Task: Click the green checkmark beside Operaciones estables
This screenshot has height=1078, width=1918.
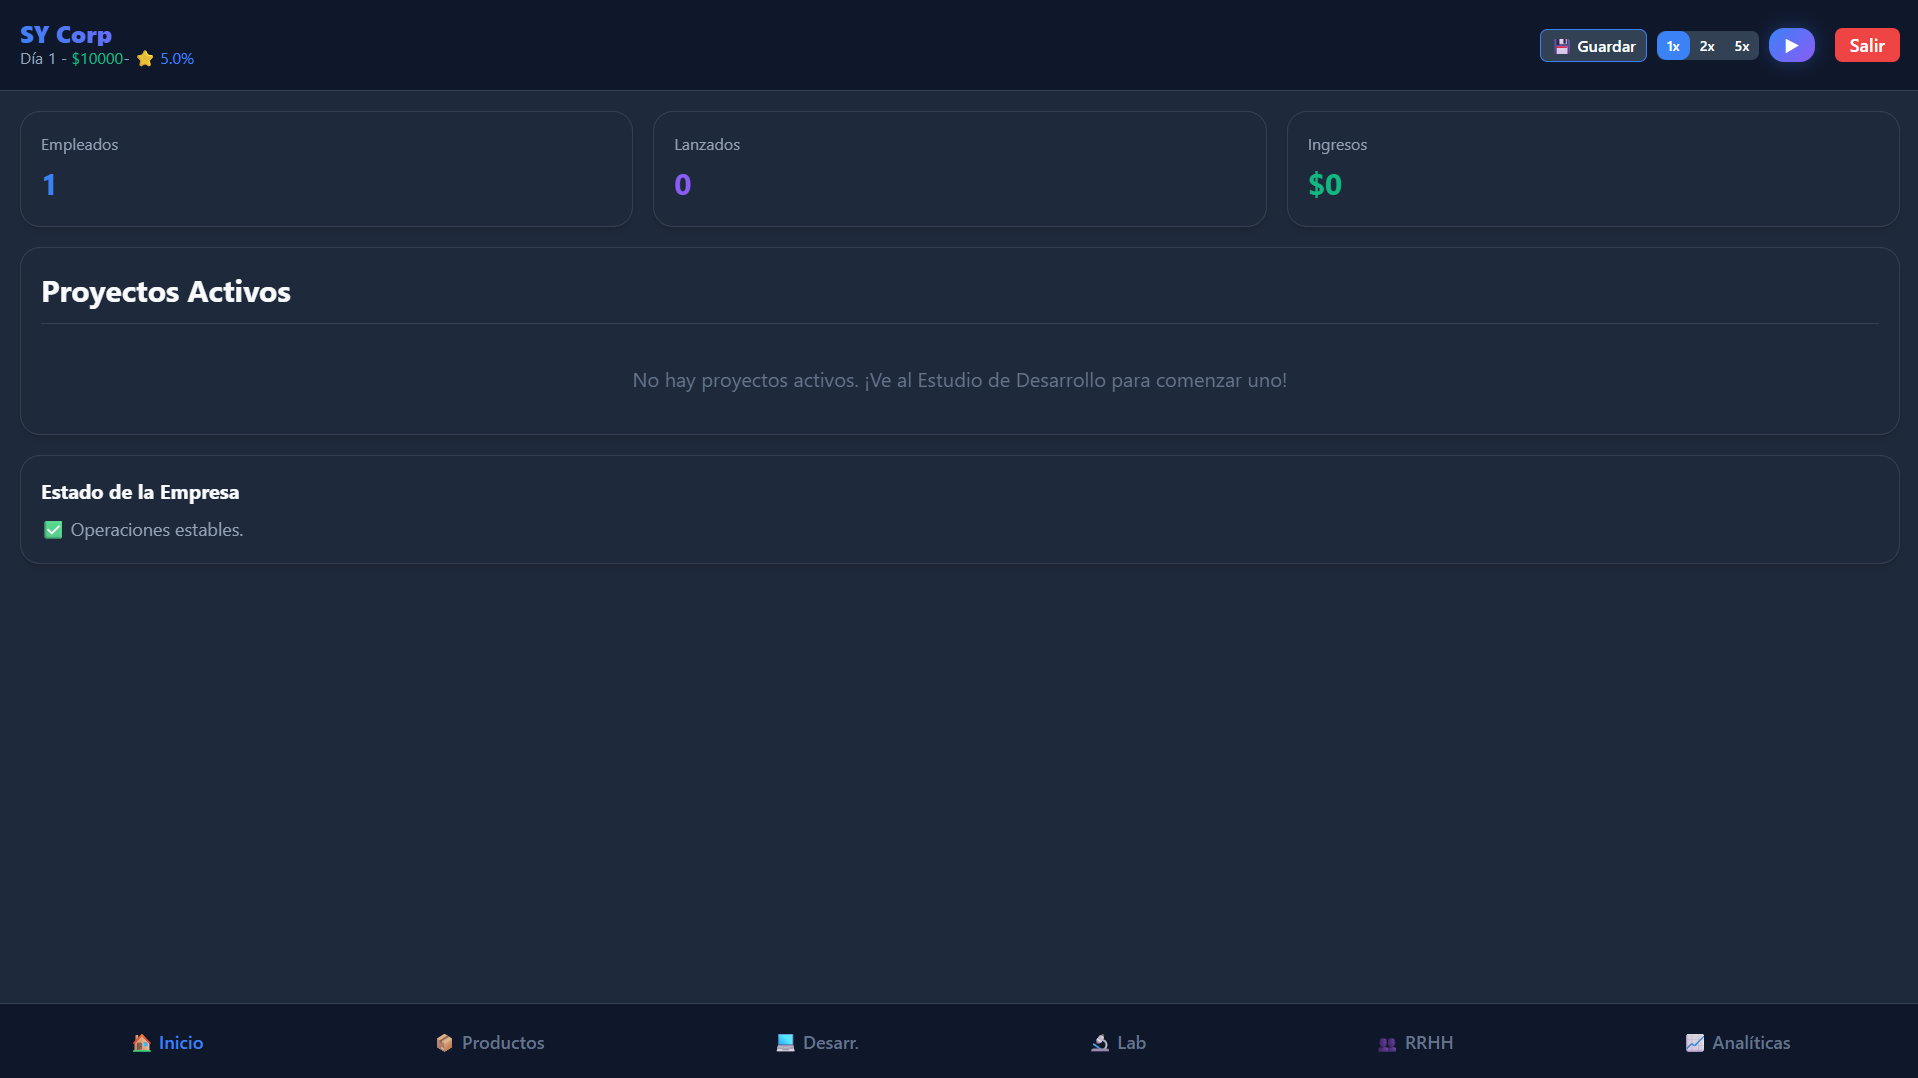Action: [53, 530]
